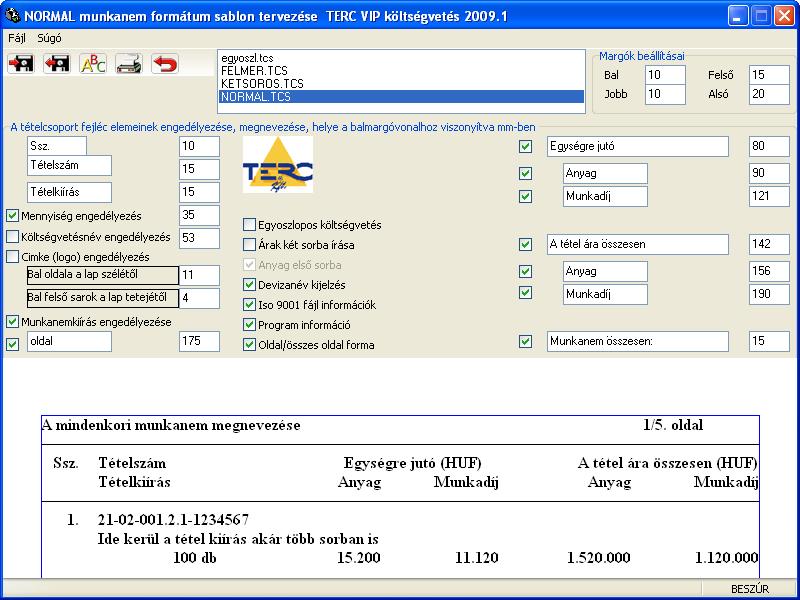Select FELMER.TCS in the template list
Screen dimensions: 800x600
(x=401, y=71)
